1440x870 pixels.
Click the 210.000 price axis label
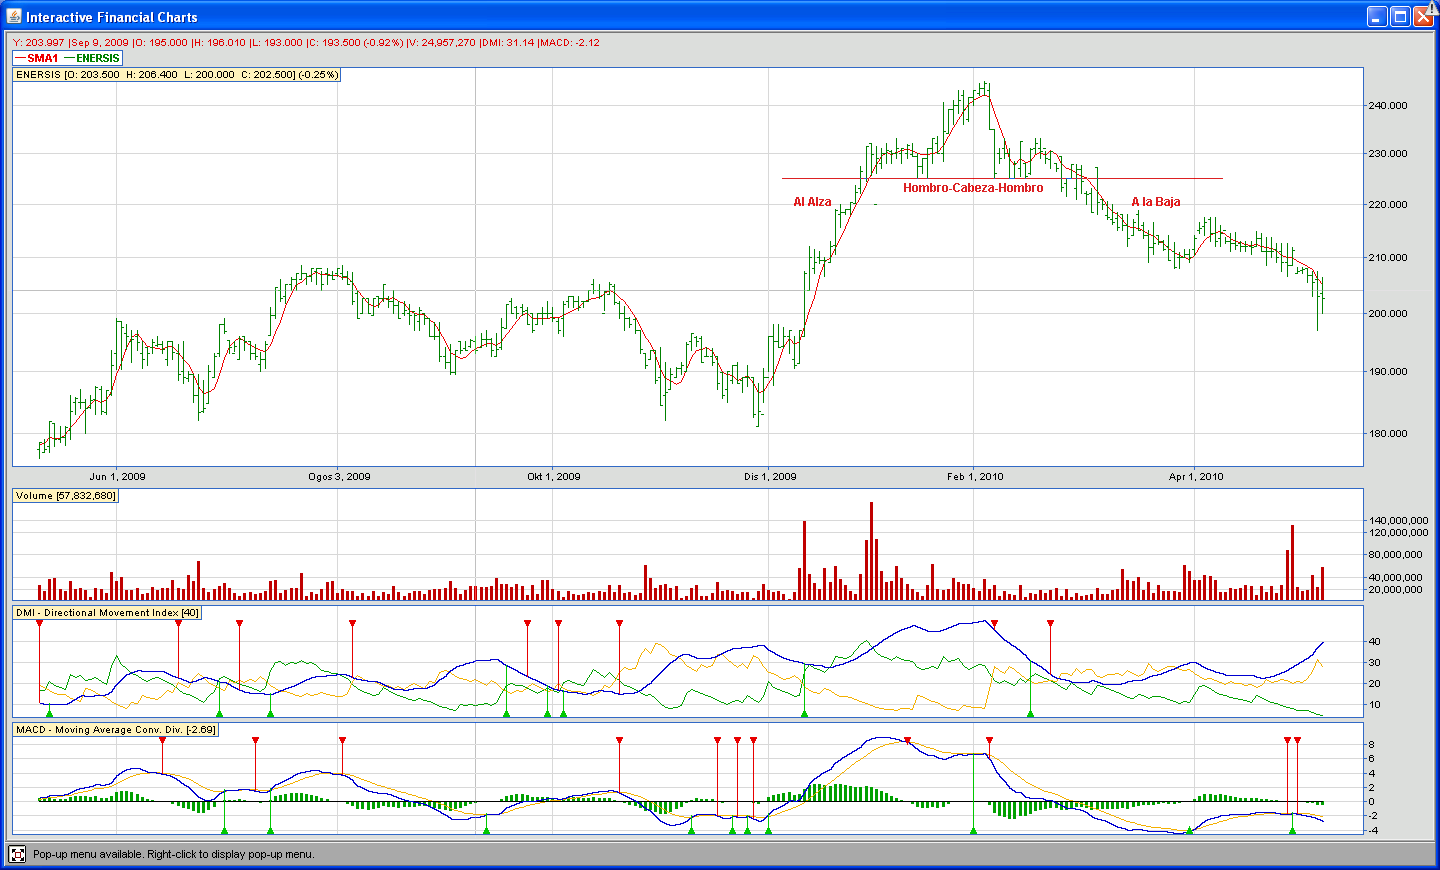[x=1388, y=258]
